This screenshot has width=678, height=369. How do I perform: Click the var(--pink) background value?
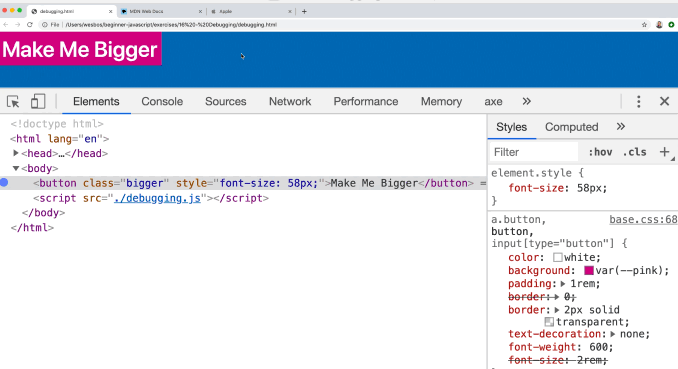coord(630,270)
